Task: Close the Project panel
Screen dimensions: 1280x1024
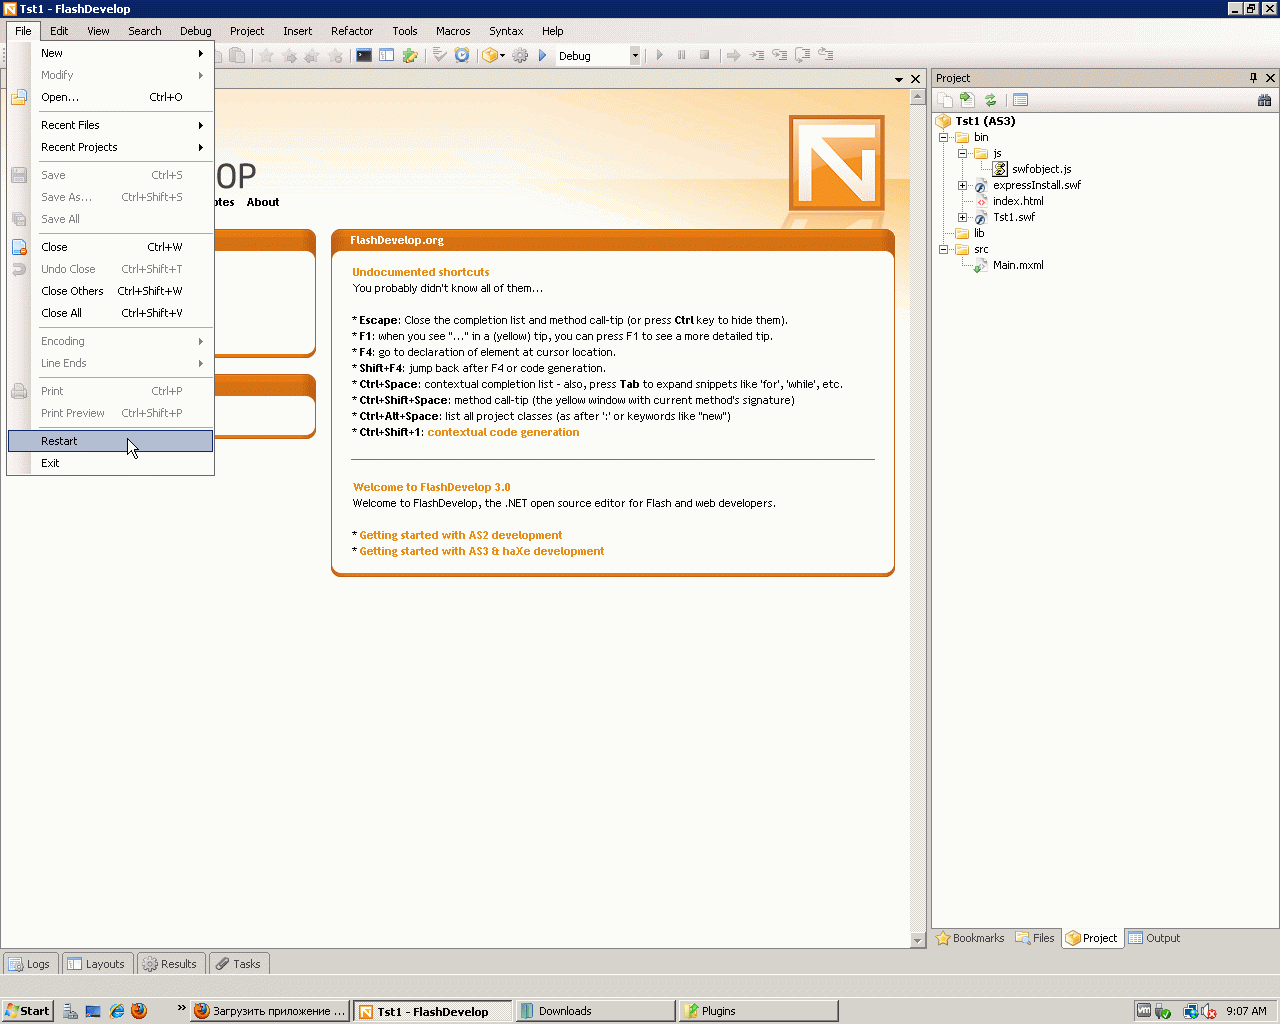Action: pyautogui.click(x=1270, y=78)
